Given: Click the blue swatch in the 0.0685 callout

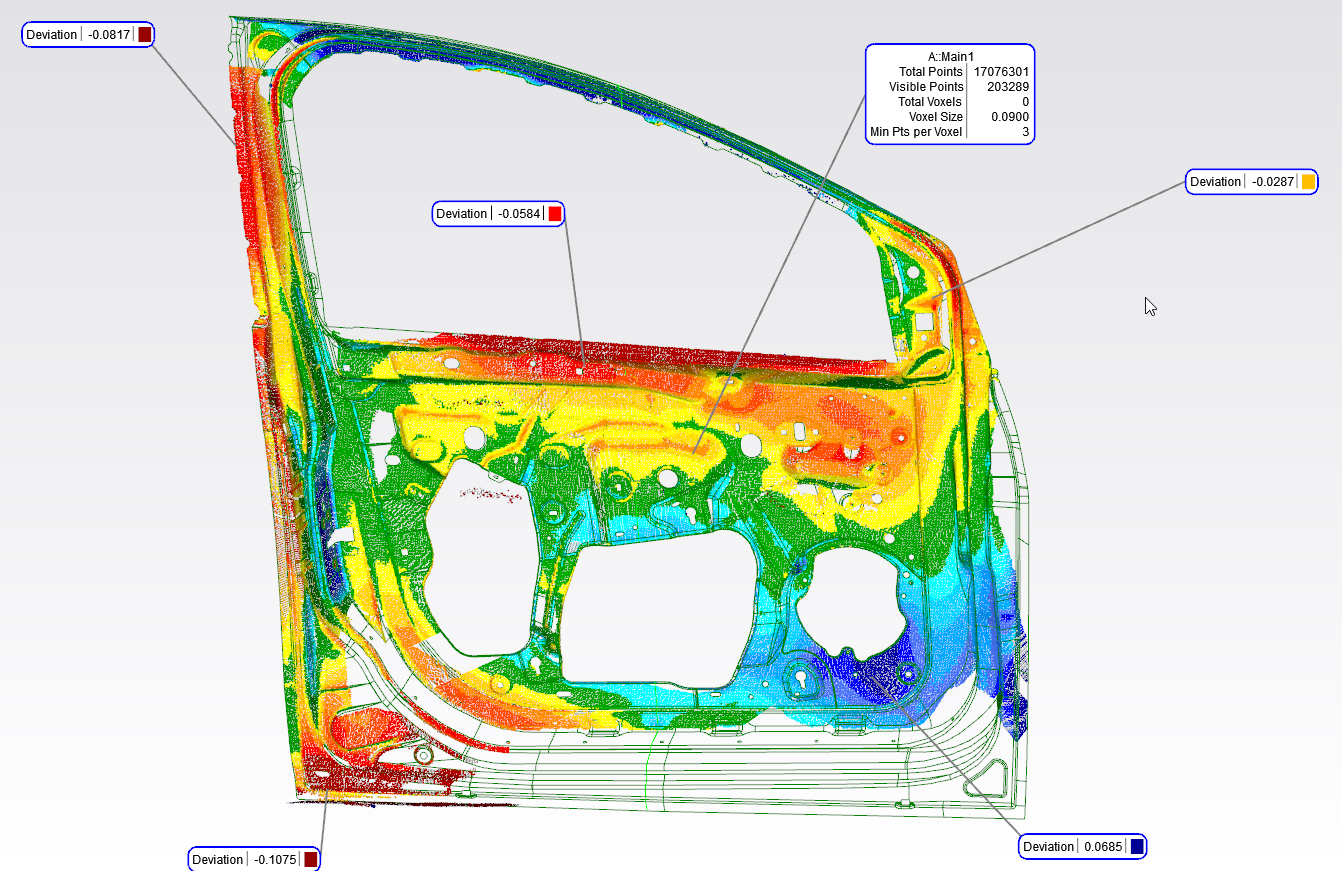Looking at the screenshot, I should click(x=1136, y=846).
